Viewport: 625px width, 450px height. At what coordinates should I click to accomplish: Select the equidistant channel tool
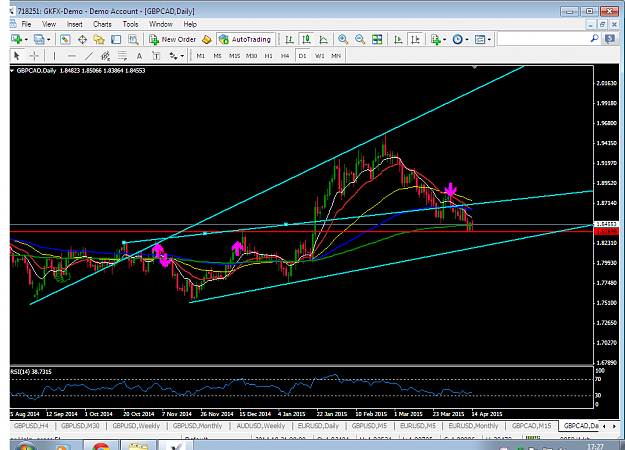105,56
